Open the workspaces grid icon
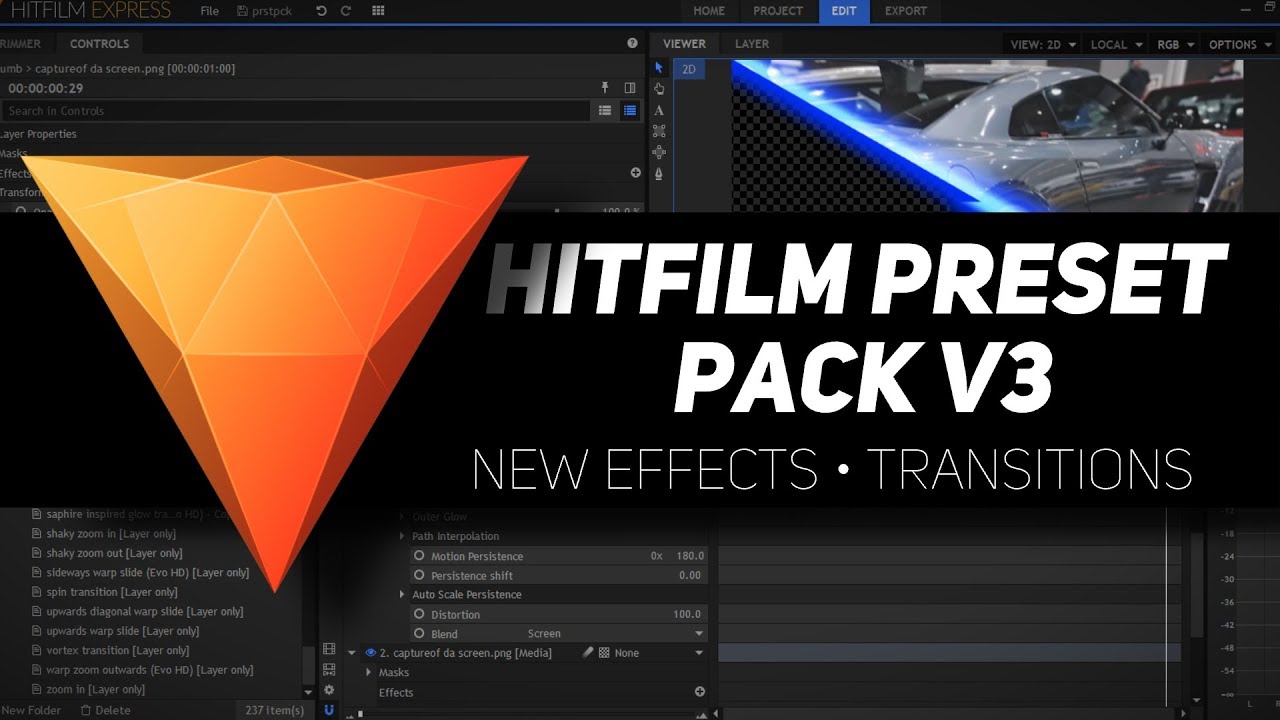The width and height of the screenshot is (1280, 720). (378, 11)
